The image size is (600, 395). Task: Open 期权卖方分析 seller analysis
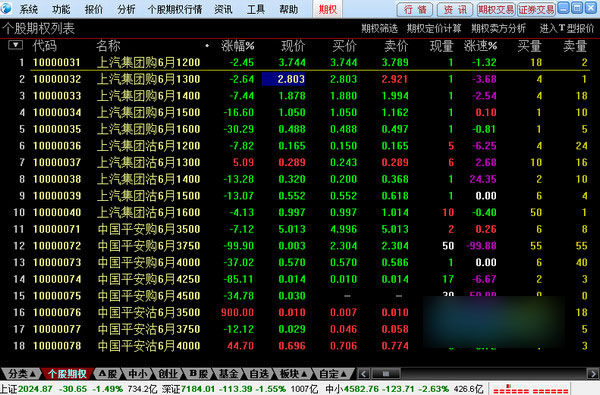pyautogui.click(x=499, y=28)
